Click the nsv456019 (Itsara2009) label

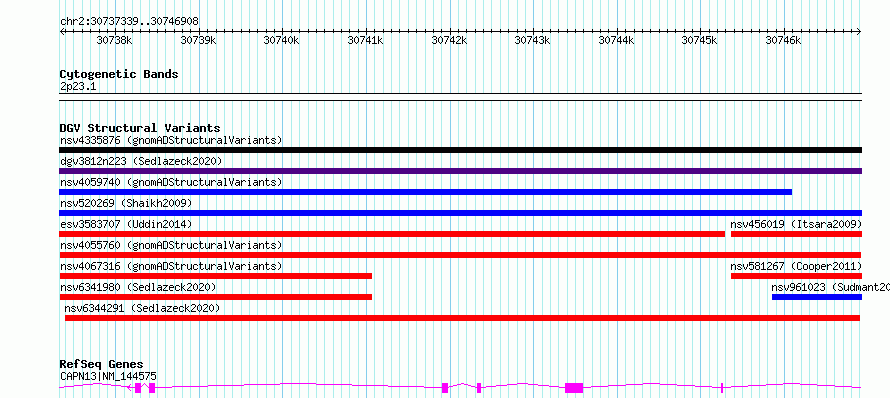point(796,224)
